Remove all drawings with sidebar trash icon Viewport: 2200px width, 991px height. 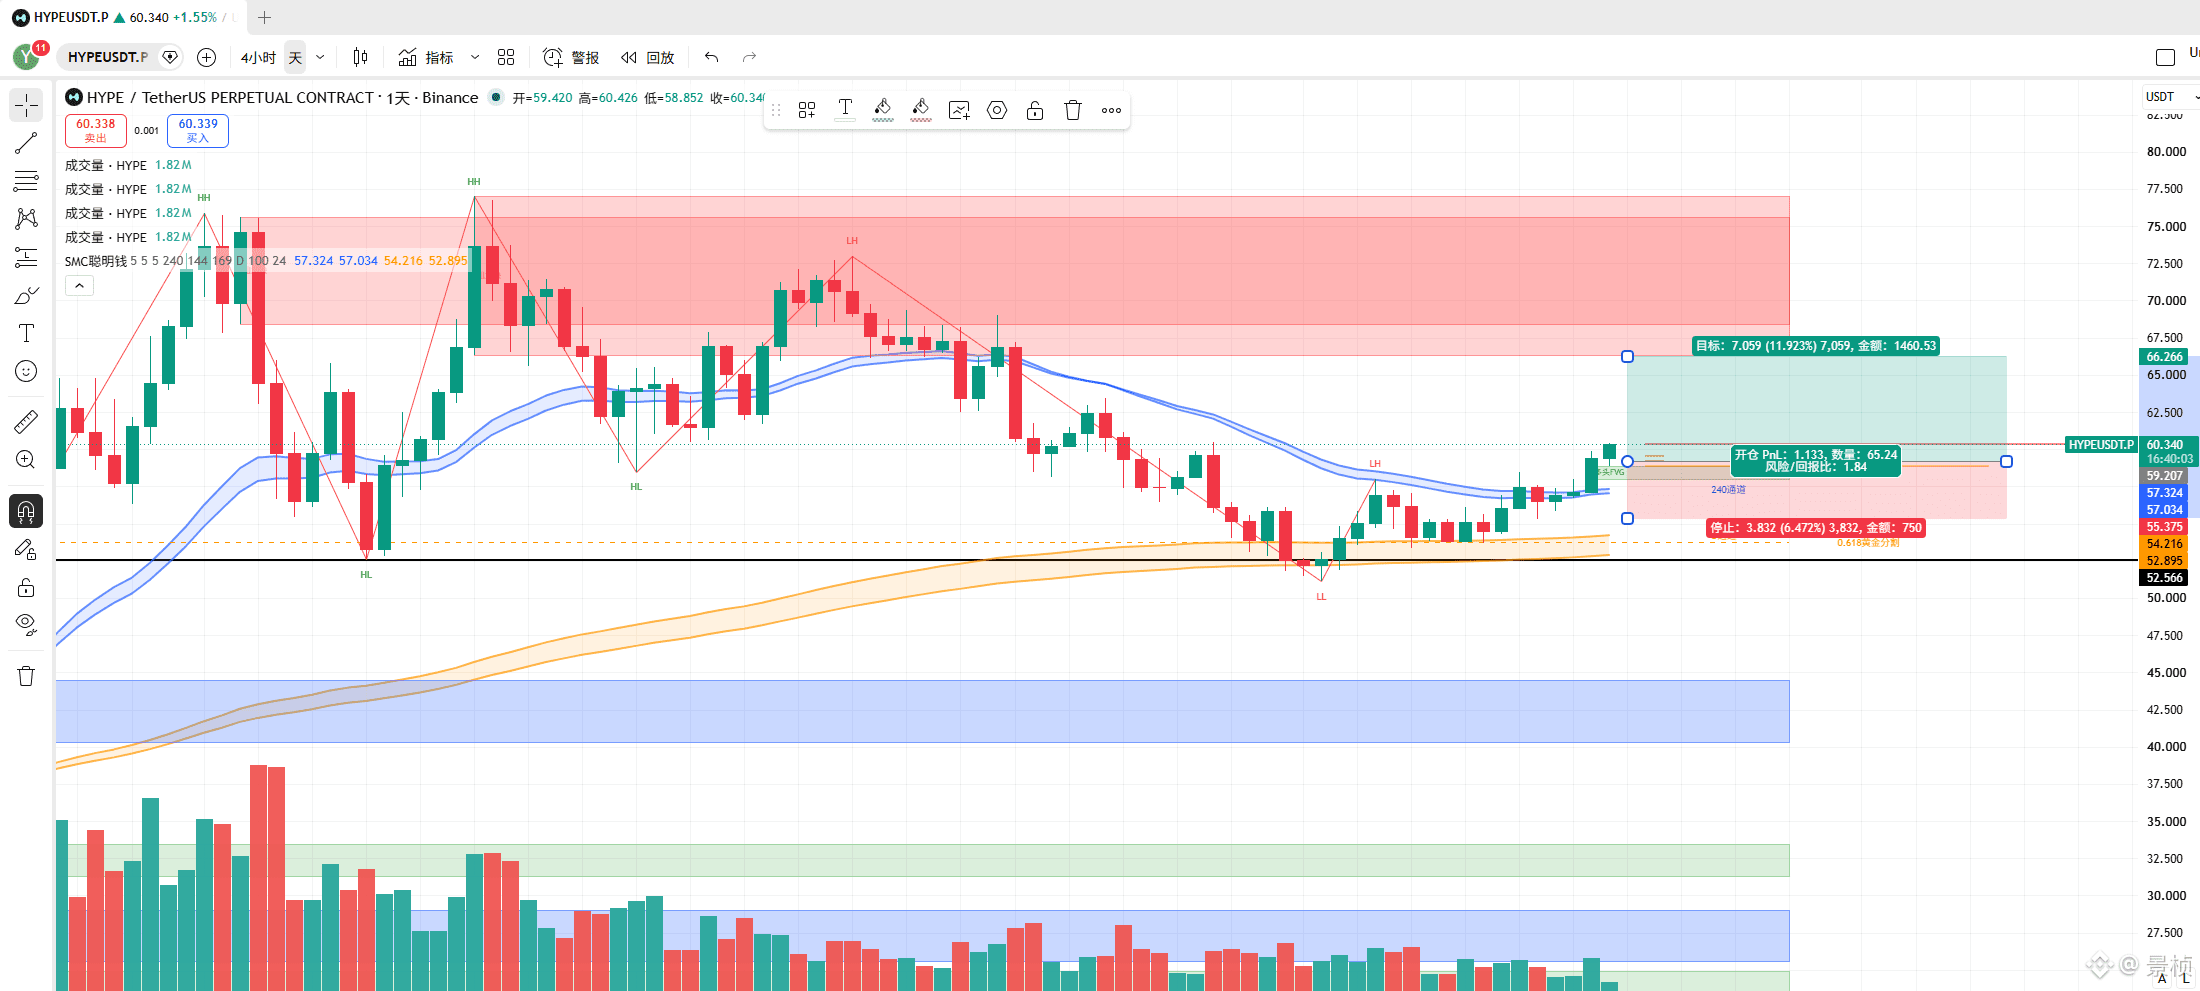(x=26, y=676)
